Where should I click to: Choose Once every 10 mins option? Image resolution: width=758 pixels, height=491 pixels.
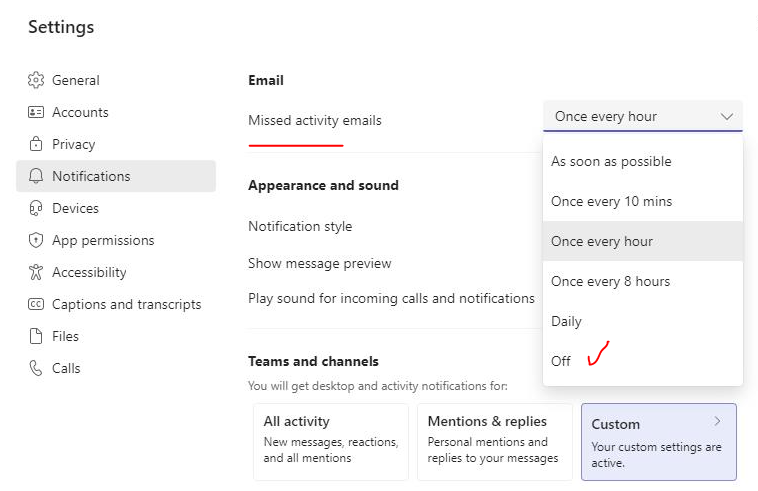[x=643, y=201]
